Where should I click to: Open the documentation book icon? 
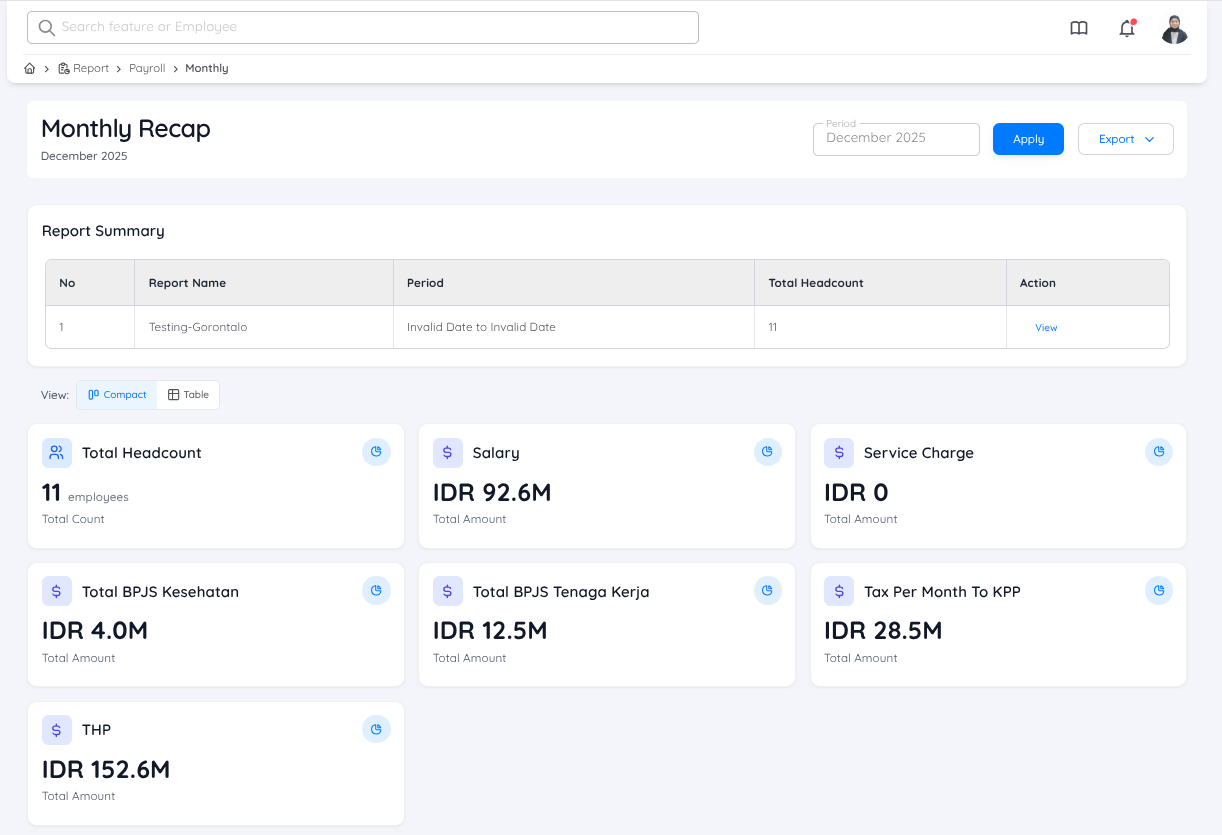point(1079,28)
